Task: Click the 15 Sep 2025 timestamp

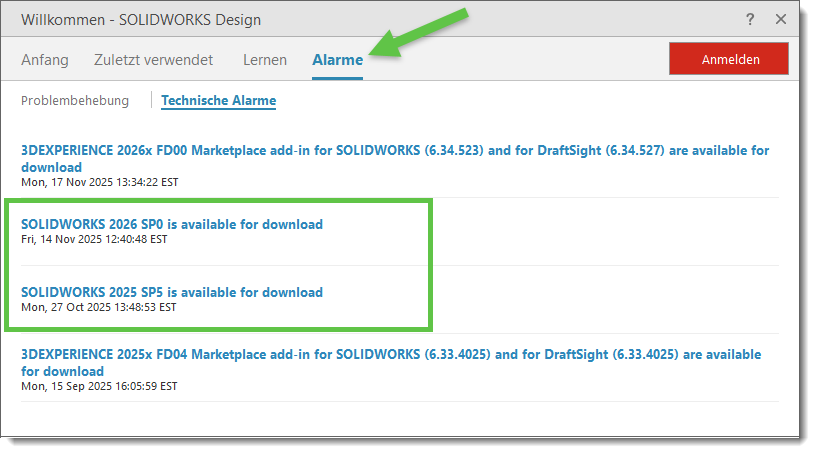Action: coord(99,386)
